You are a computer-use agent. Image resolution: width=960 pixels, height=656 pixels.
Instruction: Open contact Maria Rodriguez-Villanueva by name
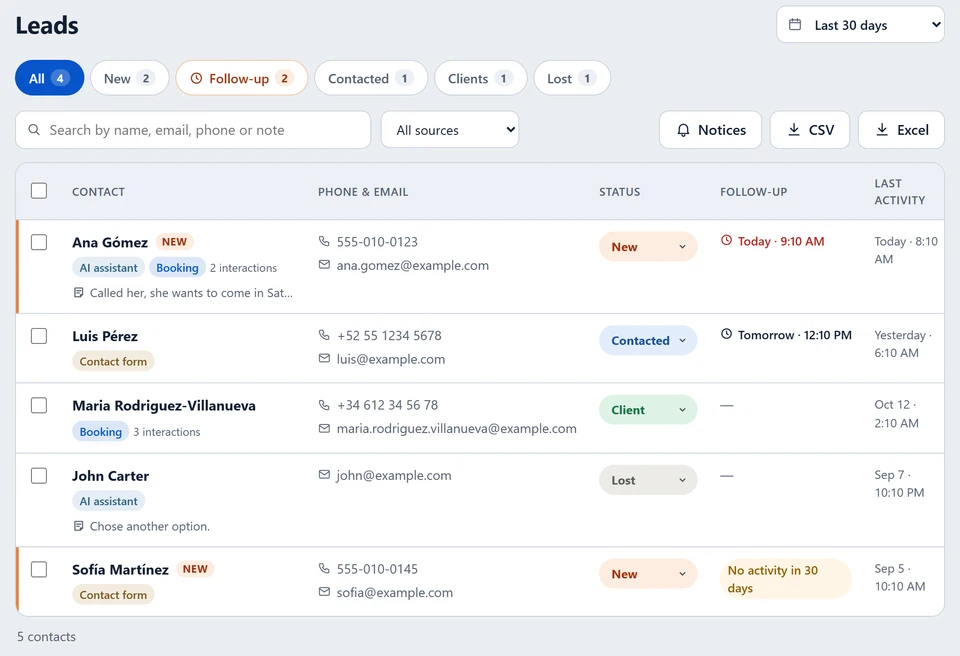[164, 405]
